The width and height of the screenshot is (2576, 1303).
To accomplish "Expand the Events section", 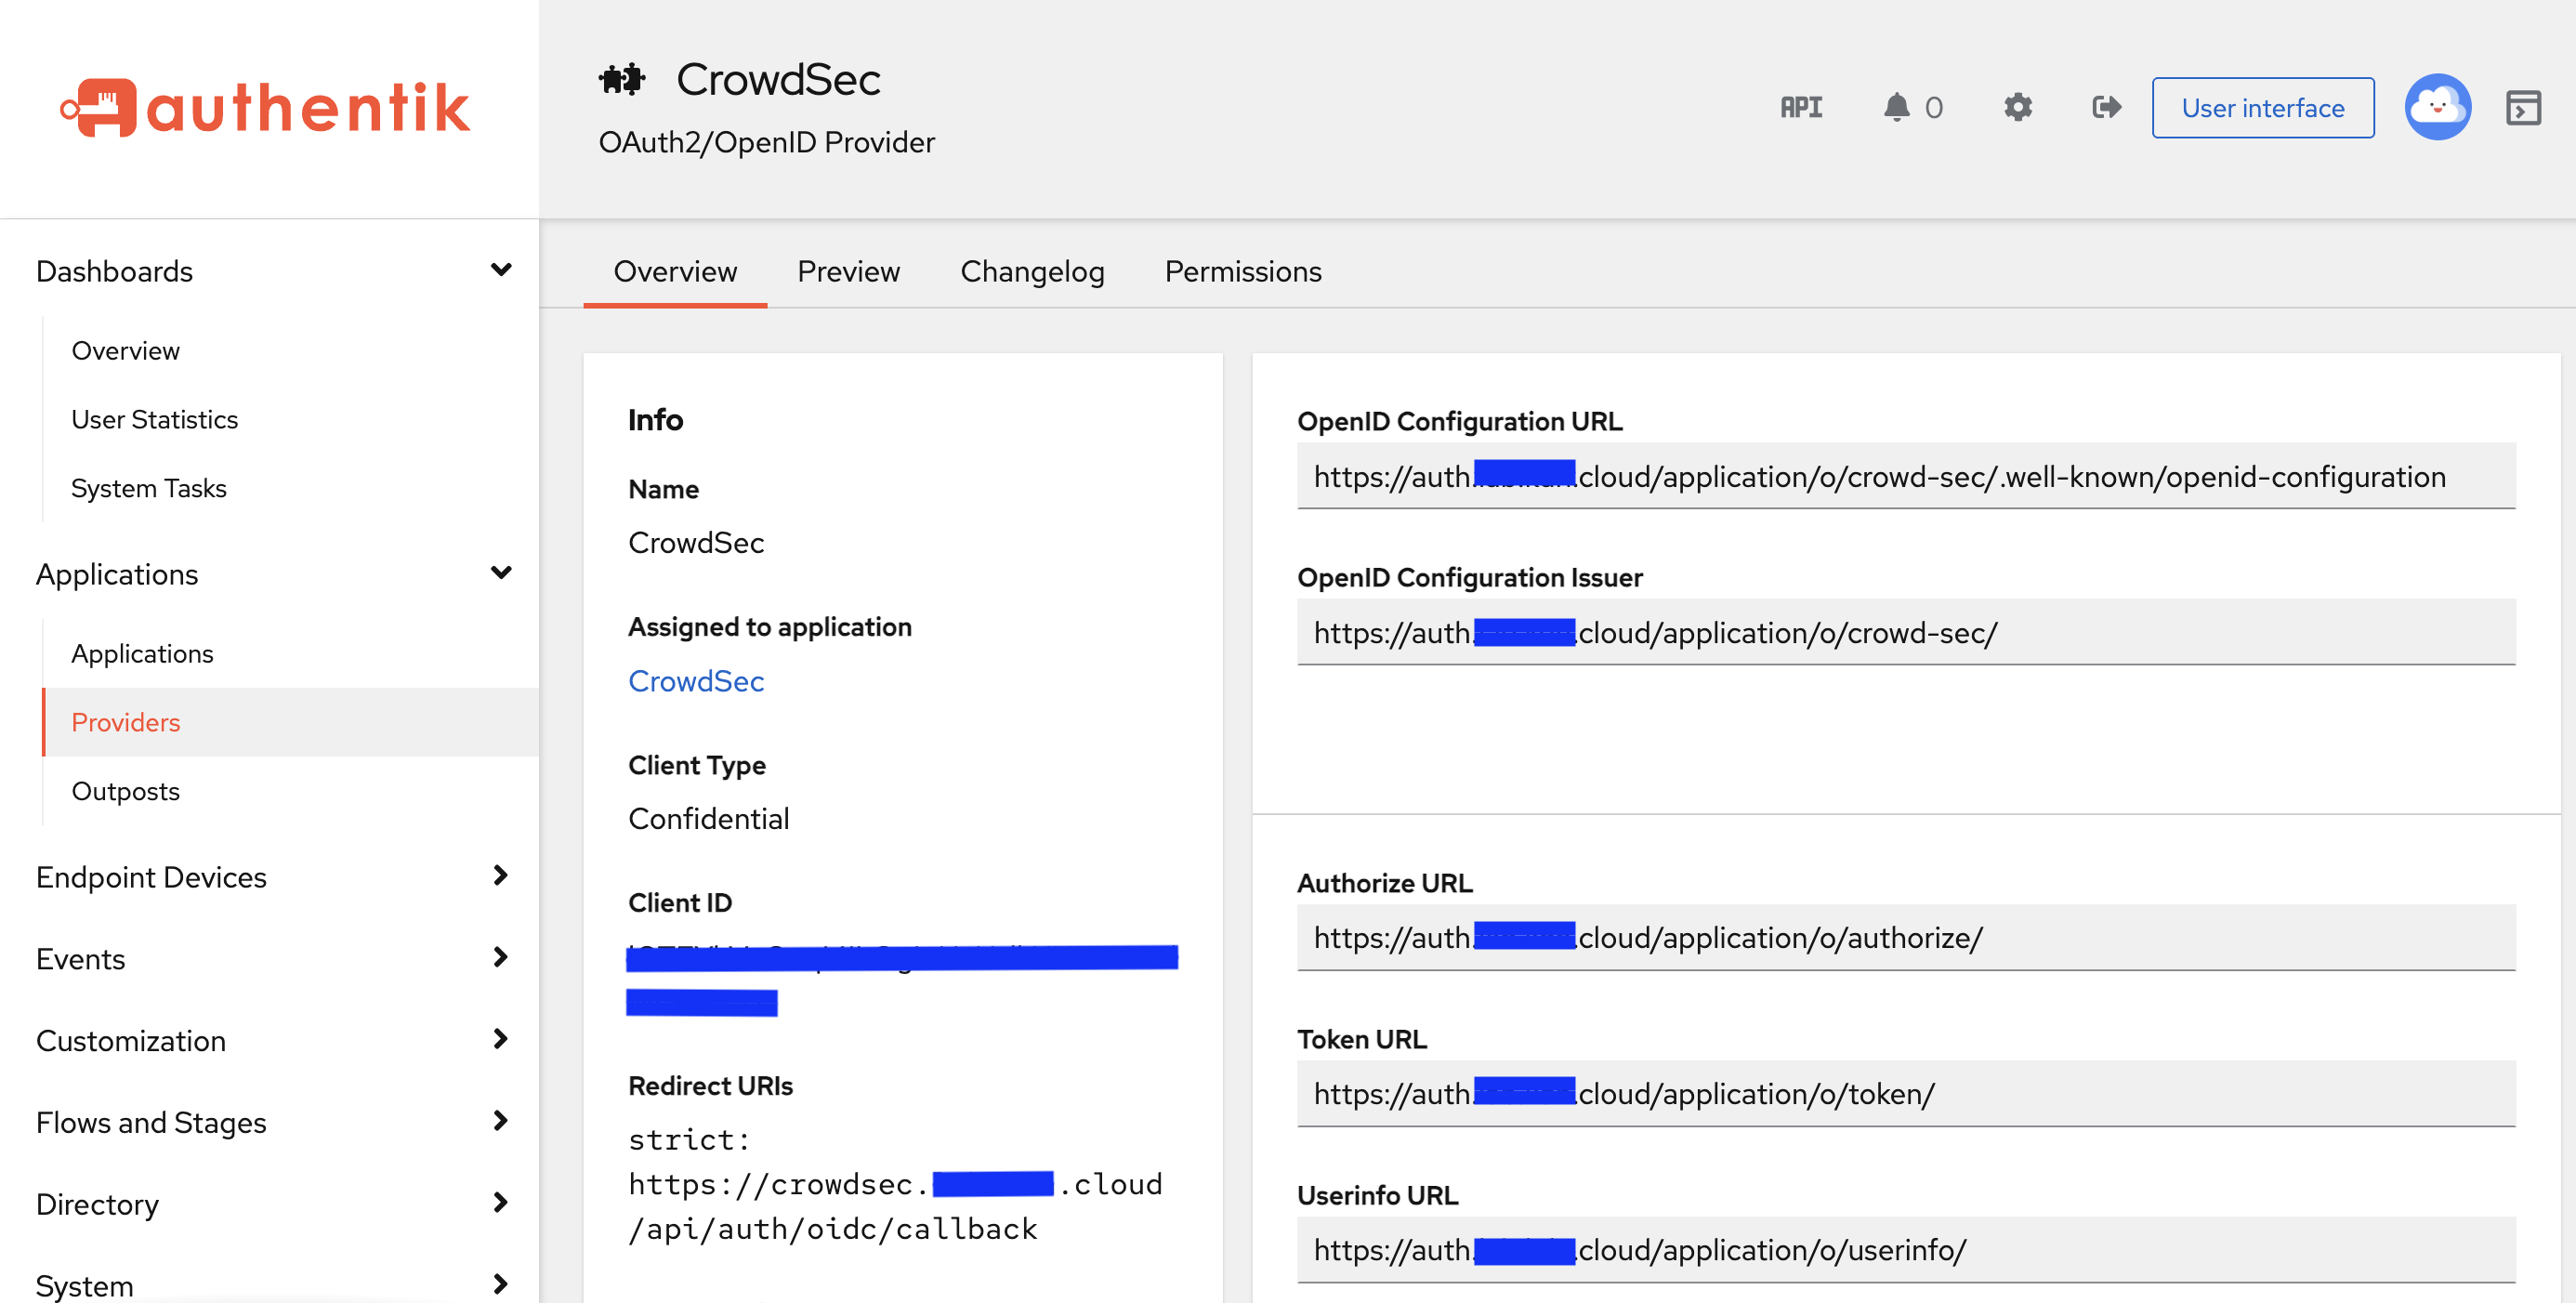I will (x=501, y=958).
